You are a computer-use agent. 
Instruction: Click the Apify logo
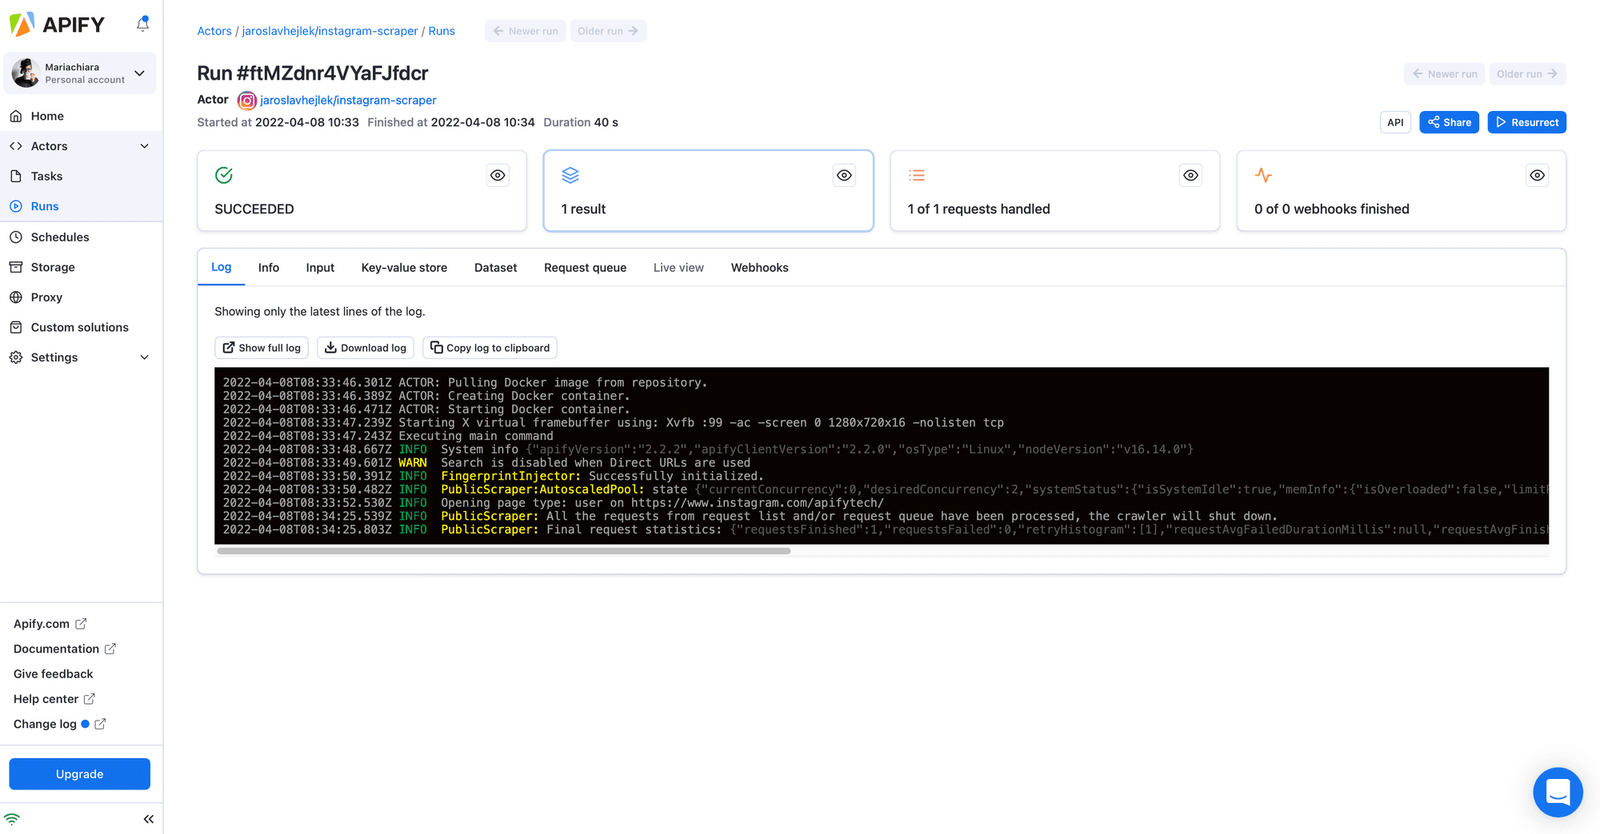point(58,24)
